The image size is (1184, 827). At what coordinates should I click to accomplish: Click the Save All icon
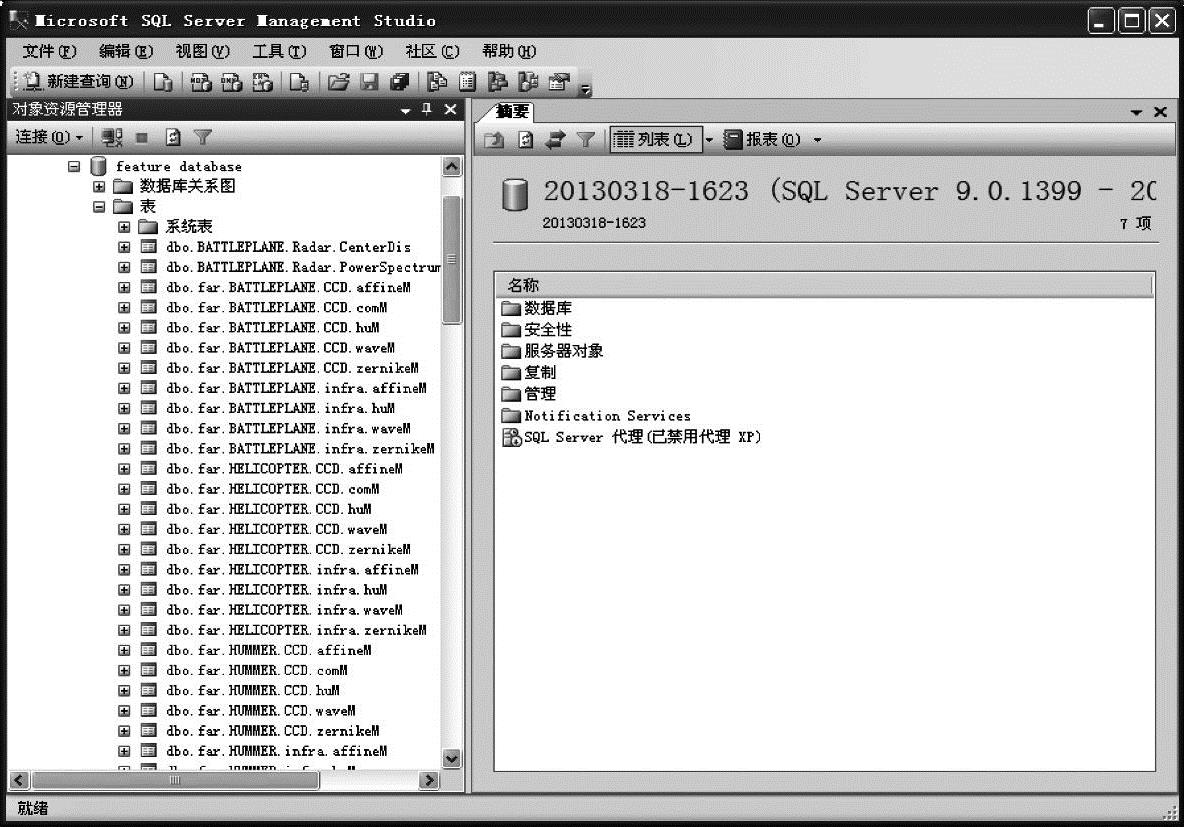399,82
